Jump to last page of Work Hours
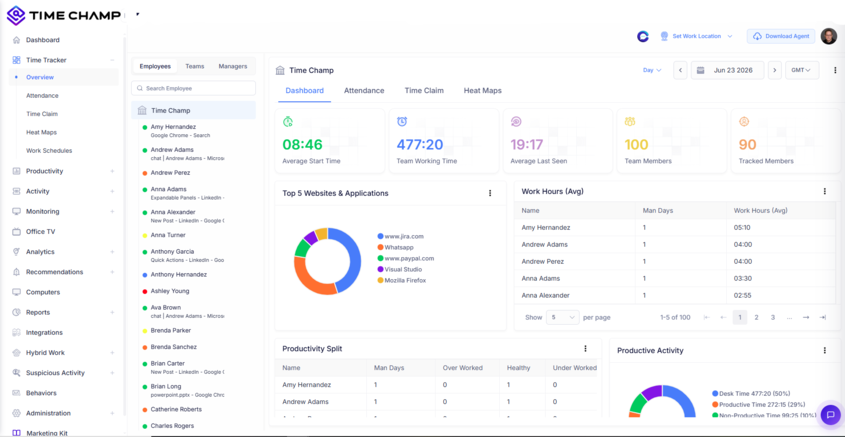The width and height of the screenshot is (845, 437). tap(822, 317)
